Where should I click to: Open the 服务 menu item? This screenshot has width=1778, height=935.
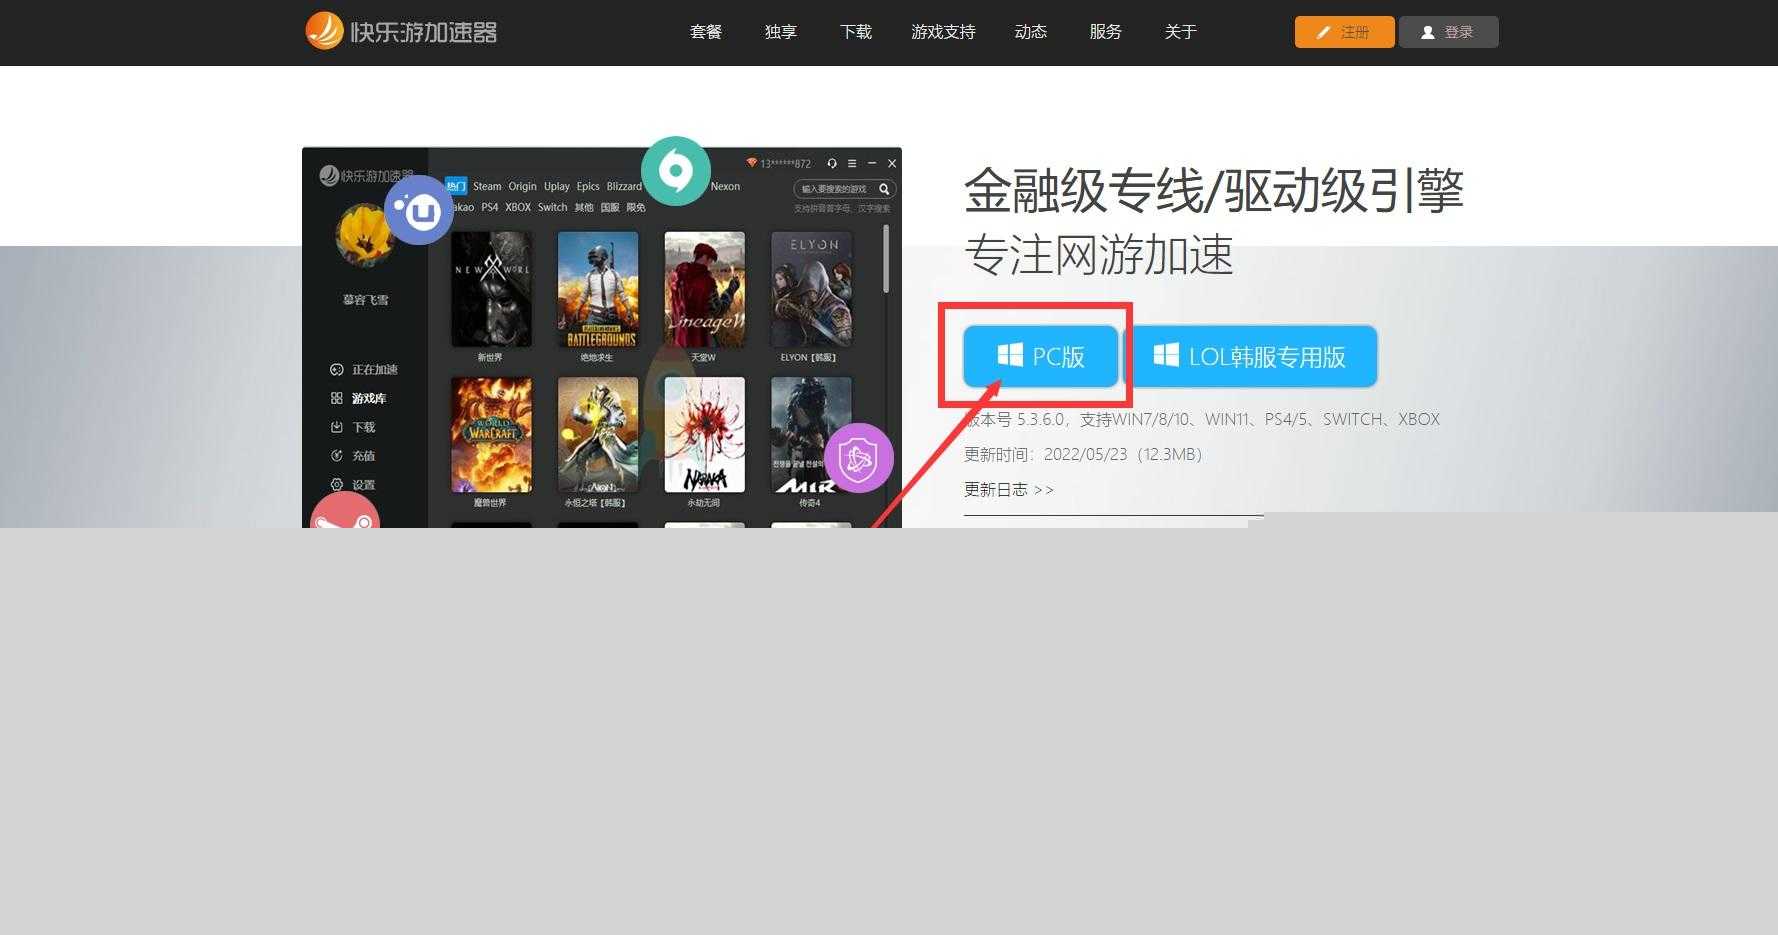[x=1106, y=32]
